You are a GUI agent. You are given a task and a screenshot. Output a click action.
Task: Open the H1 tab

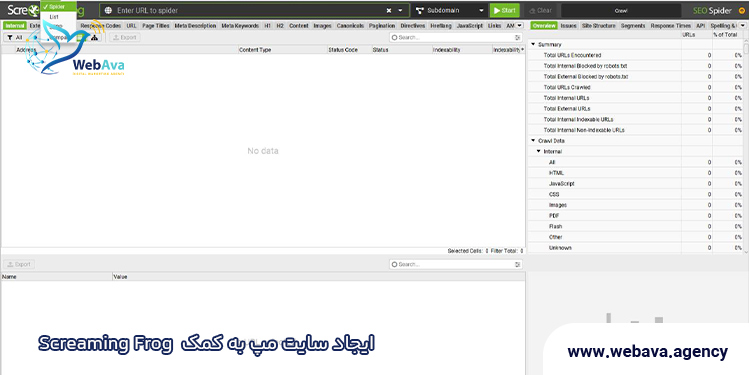click(x=268, y=26)
